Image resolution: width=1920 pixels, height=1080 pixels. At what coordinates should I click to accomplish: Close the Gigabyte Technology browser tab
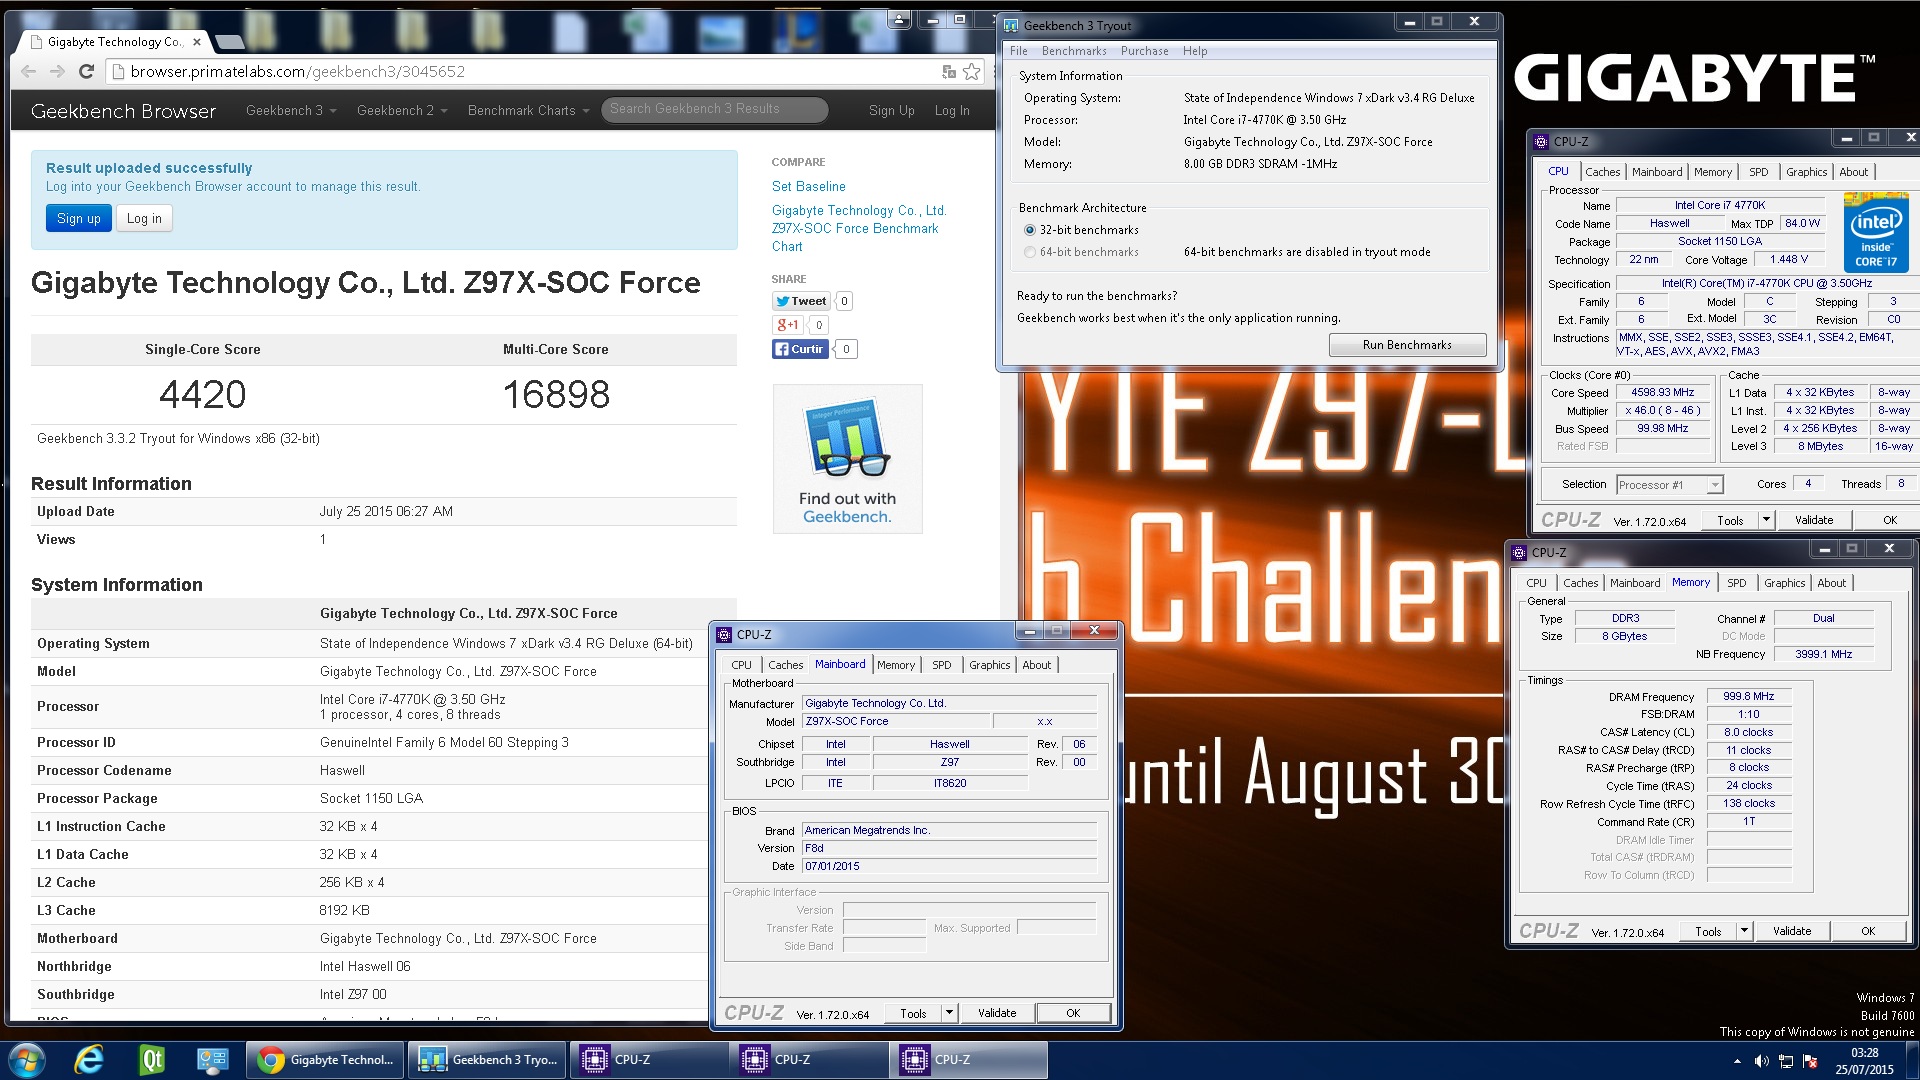[197, 42]
